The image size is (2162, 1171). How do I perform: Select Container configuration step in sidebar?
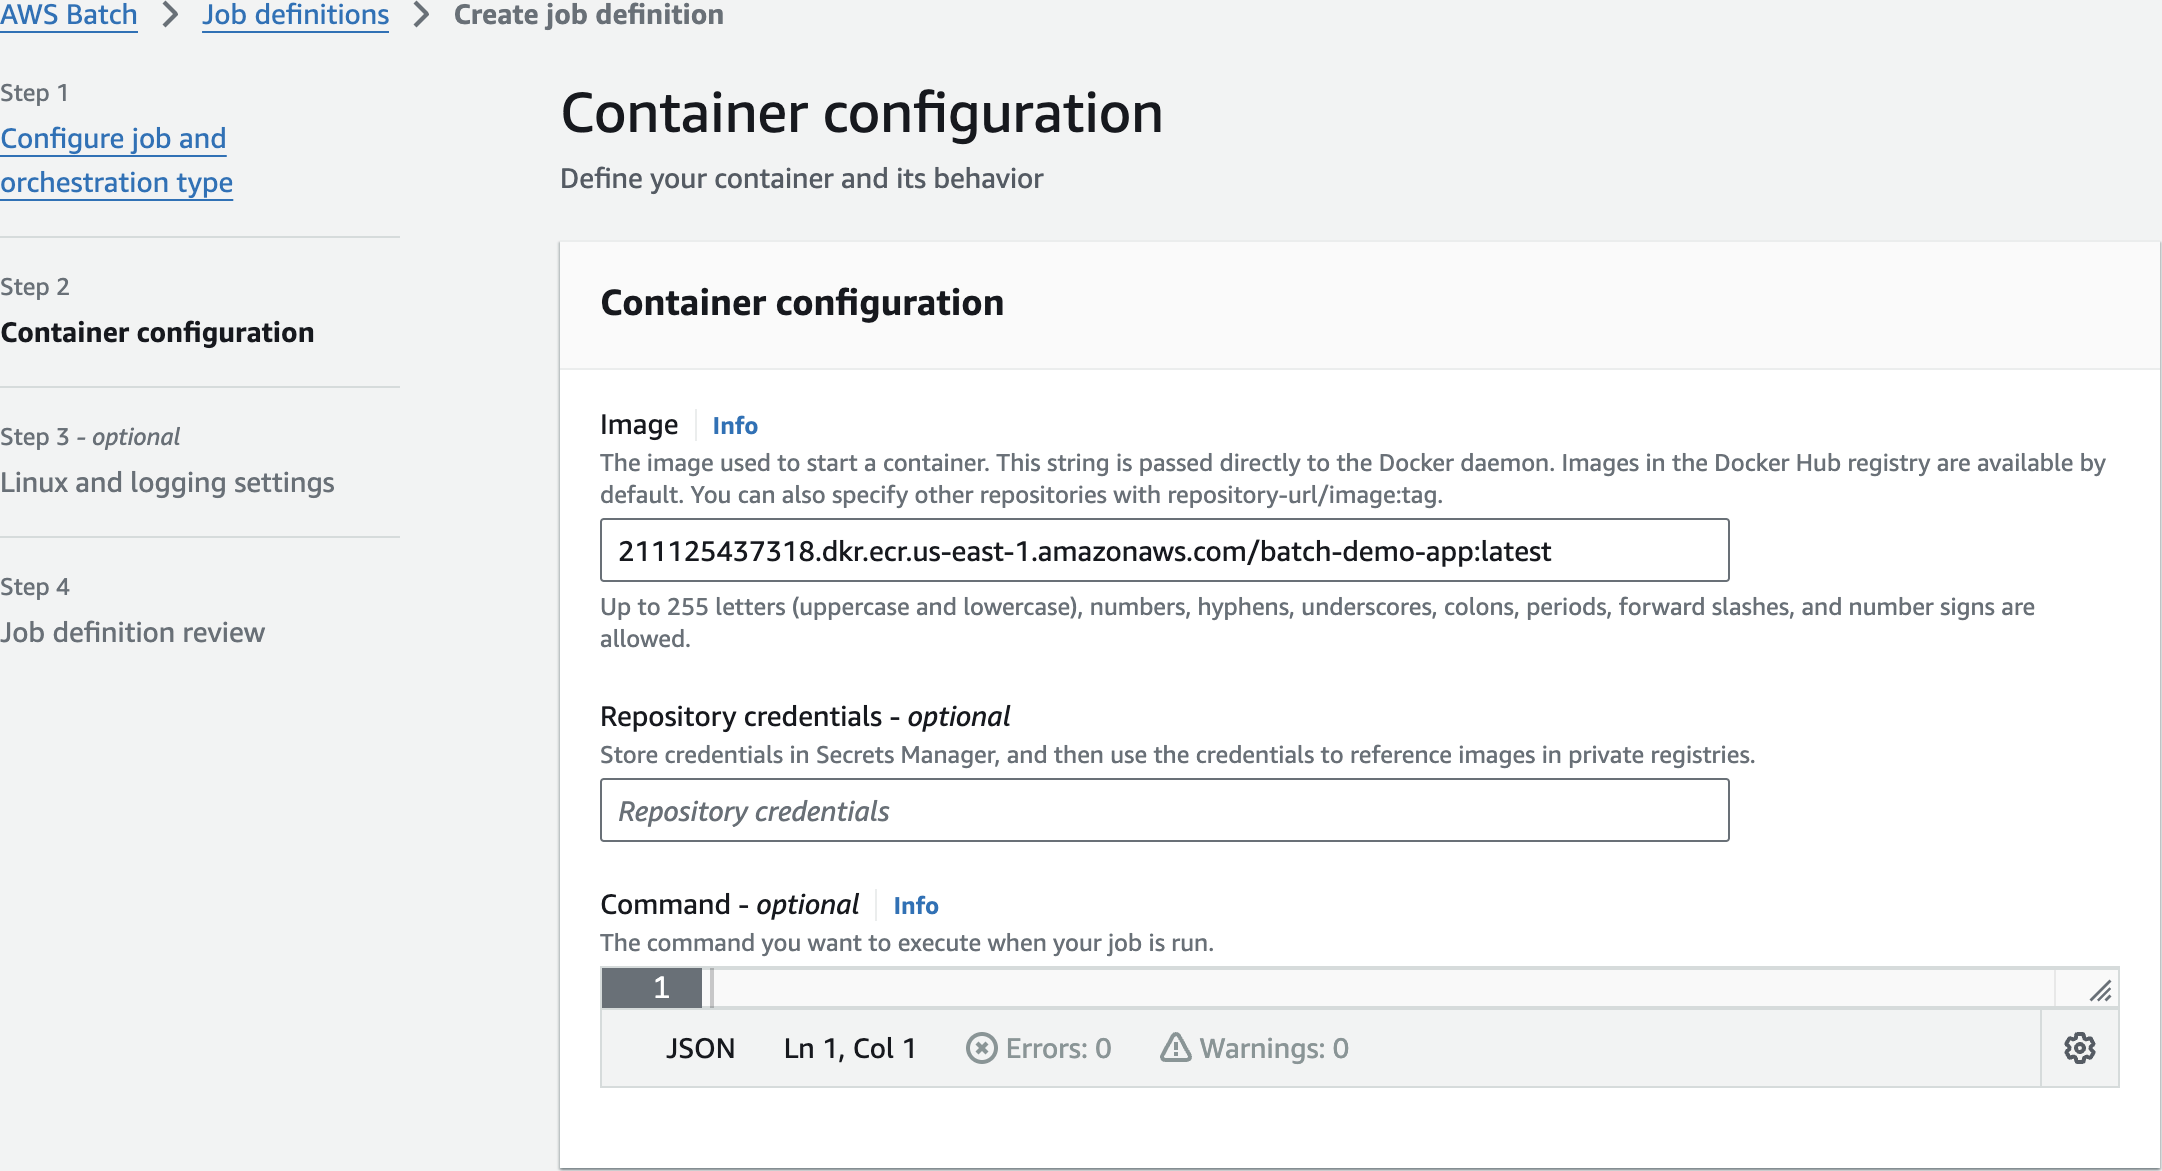pos(157,333)
